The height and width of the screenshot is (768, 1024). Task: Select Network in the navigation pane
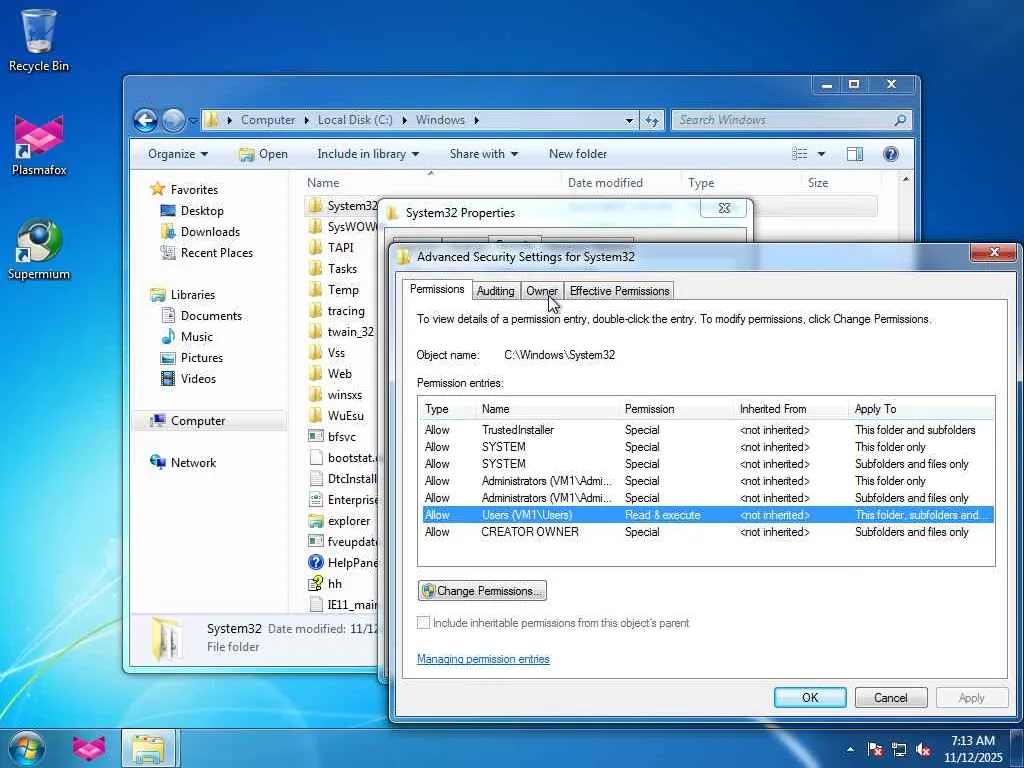pos(193,463)
